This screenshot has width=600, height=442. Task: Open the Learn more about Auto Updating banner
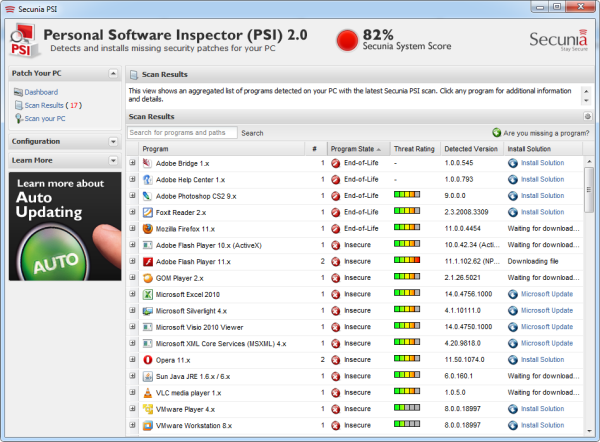pyautogui.click(x=65, y=226)
